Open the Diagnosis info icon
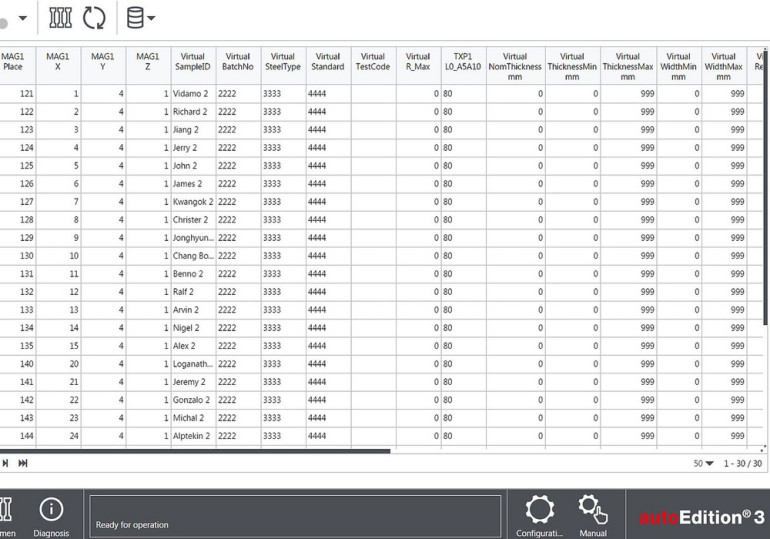Viewport: 770px width, 539px height. [51, 510]
